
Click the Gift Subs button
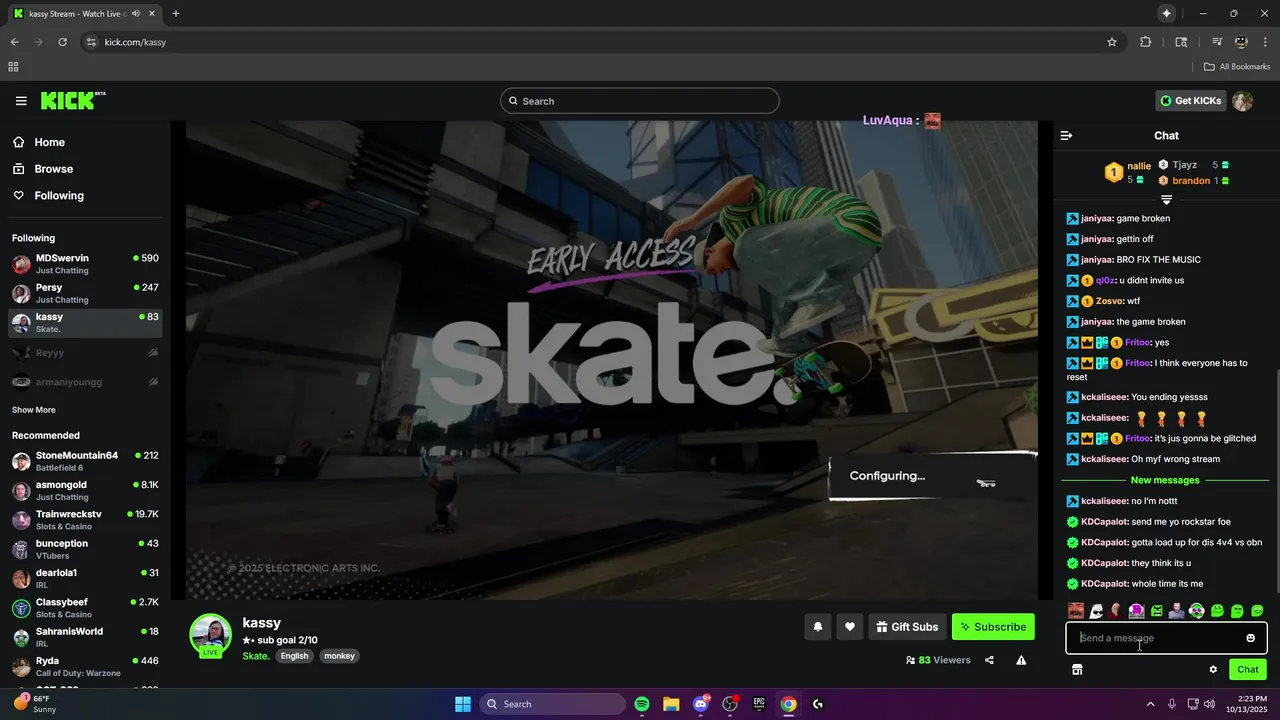[907, 627]
